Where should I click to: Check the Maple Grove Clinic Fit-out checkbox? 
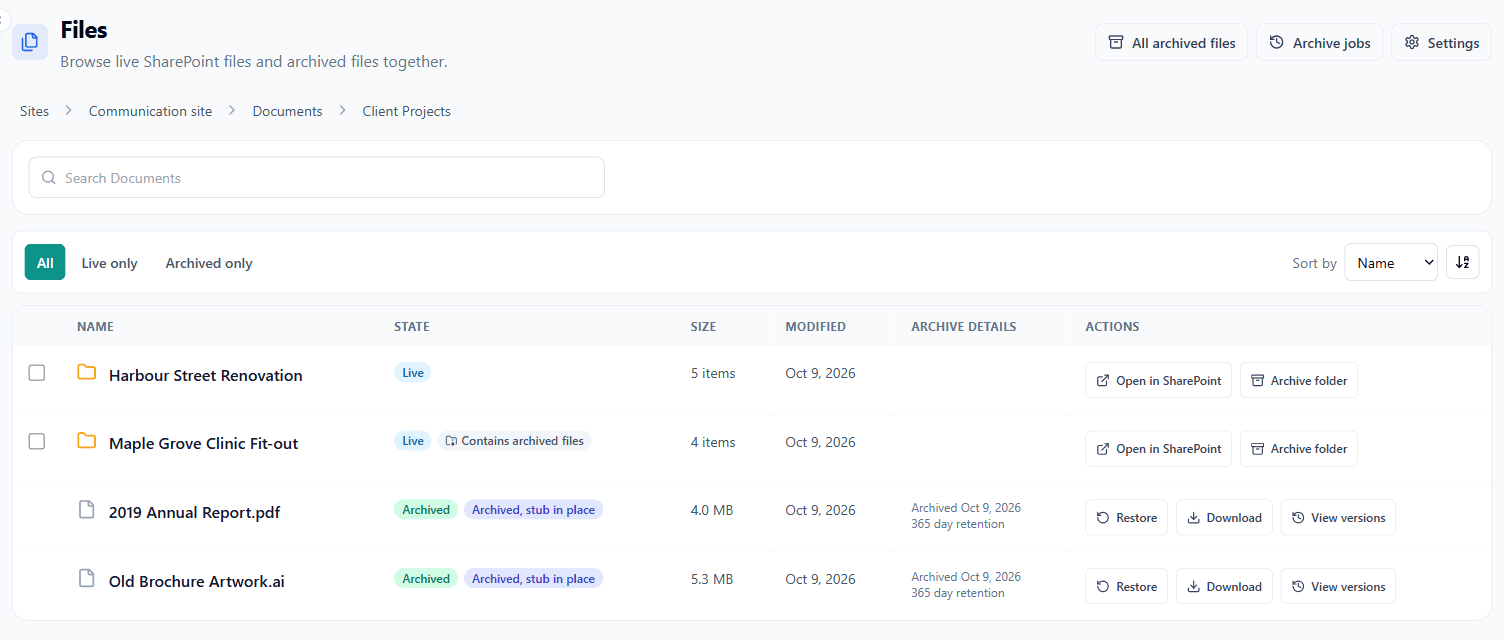[37, 441]
